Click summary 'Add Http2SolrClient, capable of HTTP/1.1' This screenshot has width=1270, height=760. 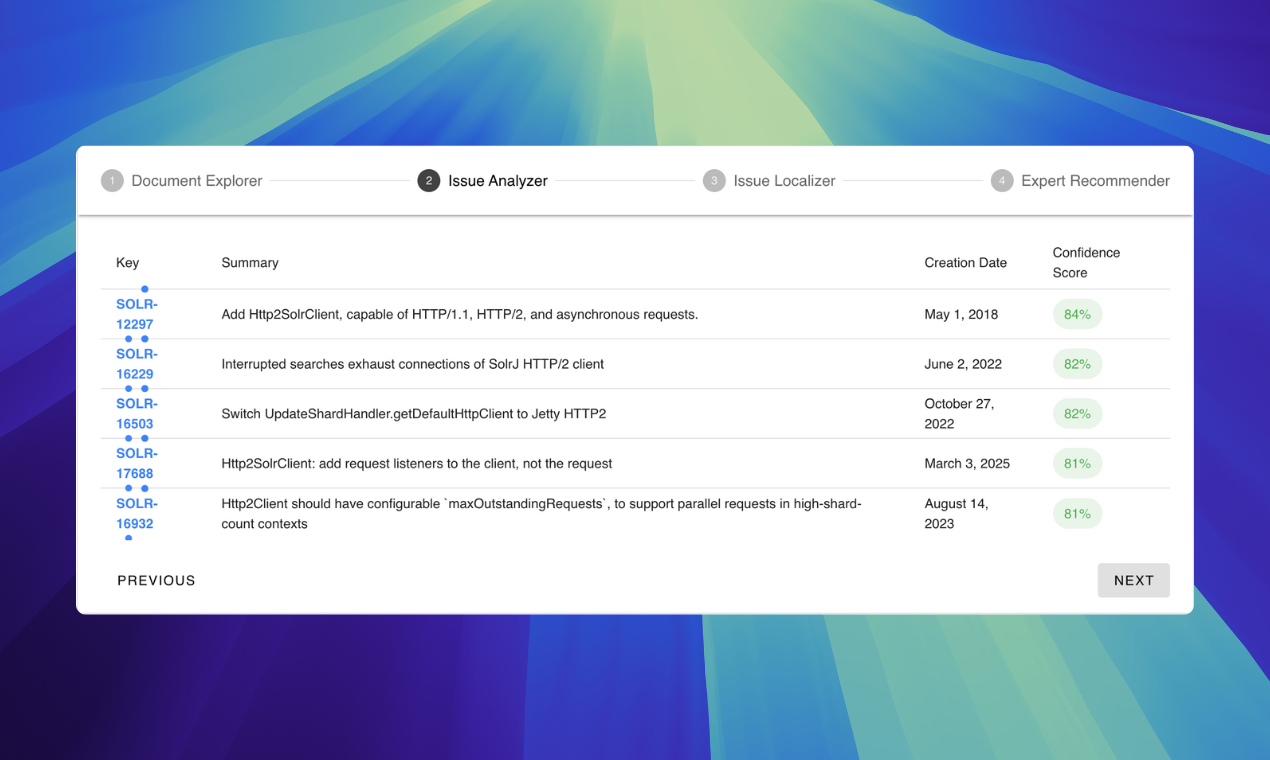coord(459,314)
